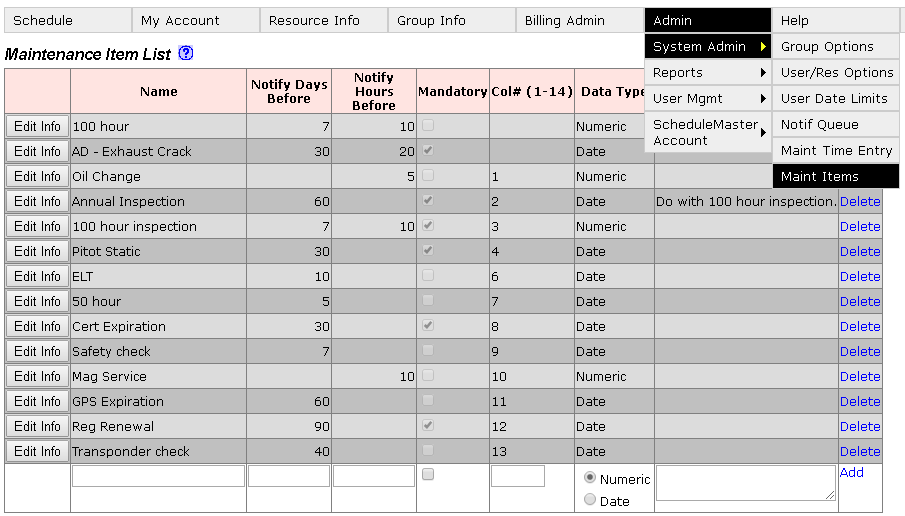Expand the System Admin submenu
905x516 pixels.
tap(708, 46)
